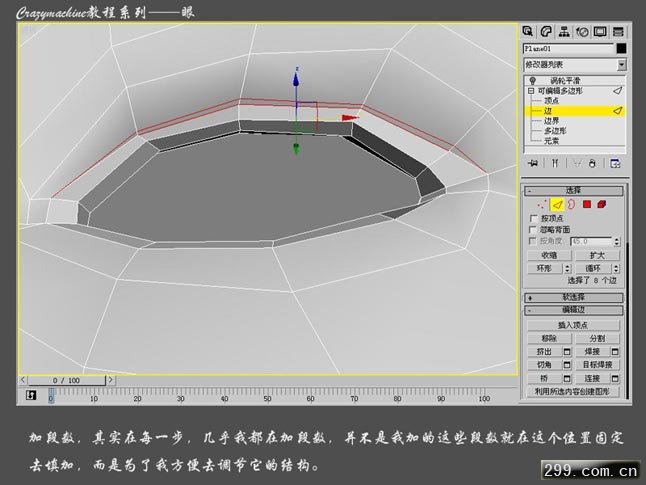Click the 挤出 extrude button

[x=545, y=351]
